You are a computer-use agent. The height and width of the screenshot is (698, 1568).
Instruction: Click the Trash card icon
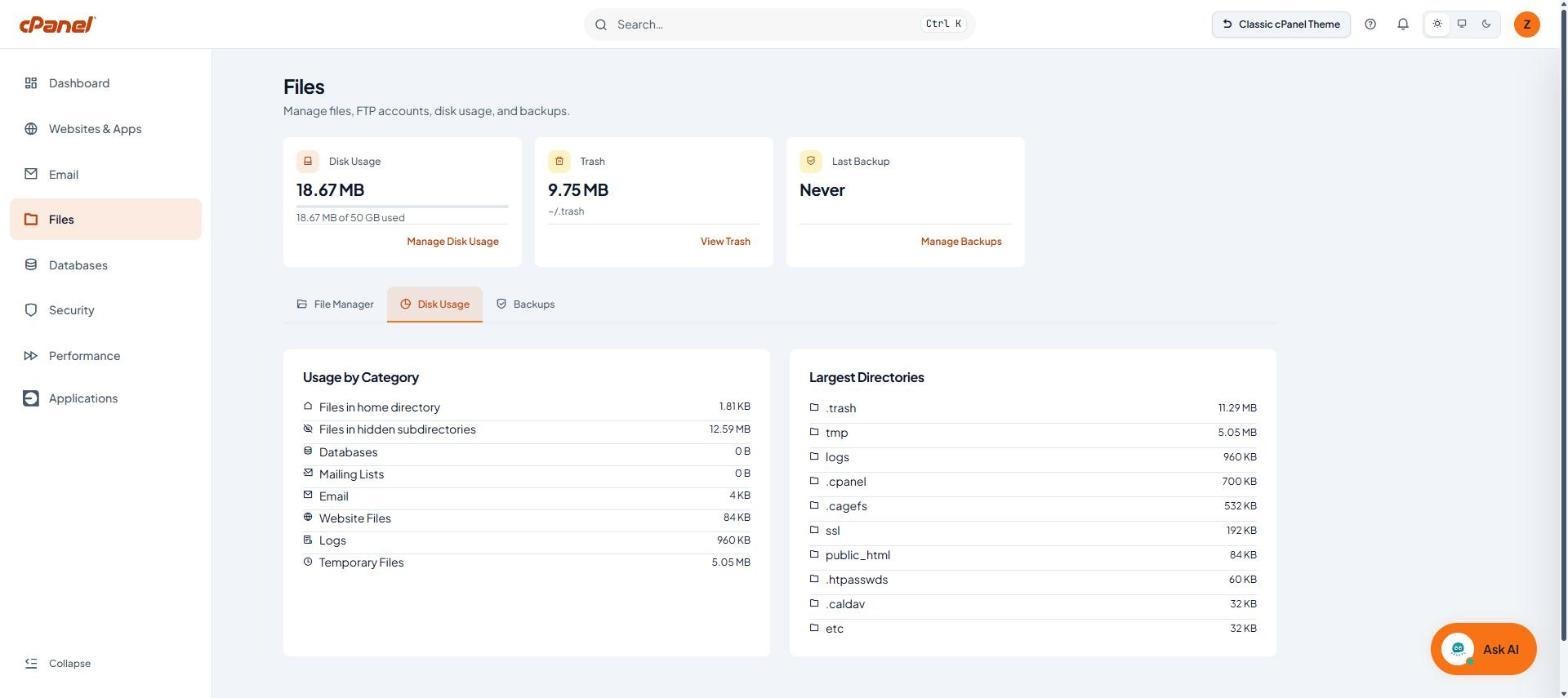pos(559,161)
